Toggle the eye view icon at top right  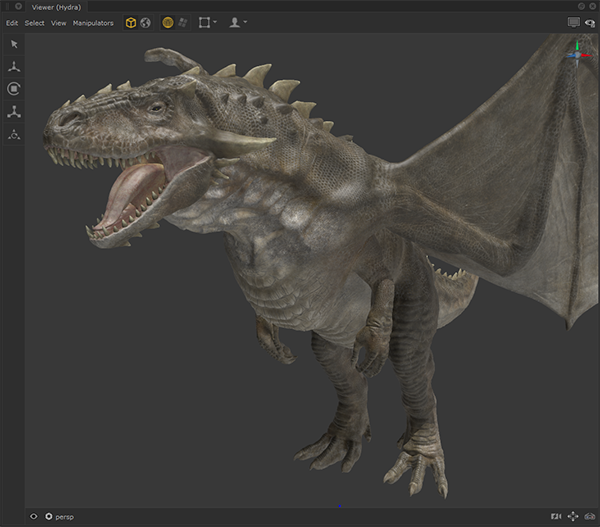(x=589, y=22)
